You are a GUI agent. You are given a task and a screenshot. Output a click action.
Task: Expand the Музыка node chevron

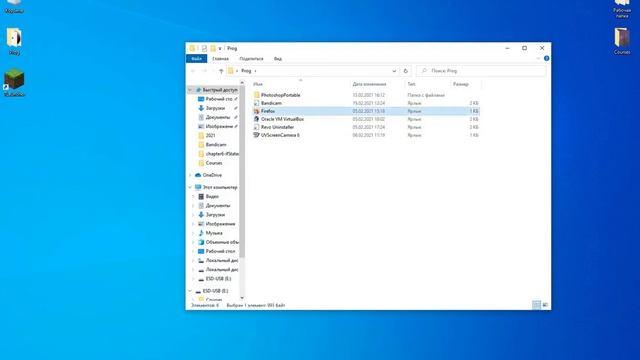[x=193, y=233]
